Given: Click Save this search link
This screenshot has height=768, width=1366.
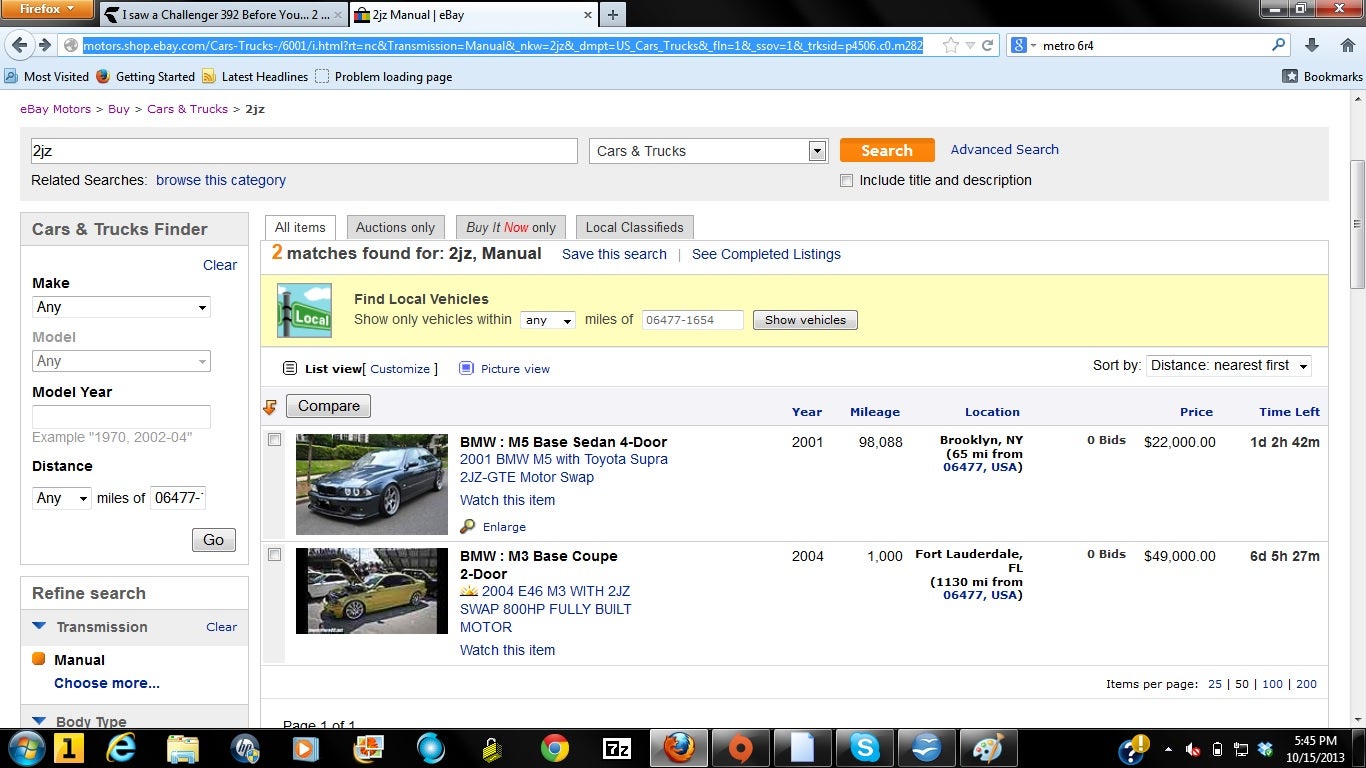Looking at the screenshot, I should pos(614,254).
